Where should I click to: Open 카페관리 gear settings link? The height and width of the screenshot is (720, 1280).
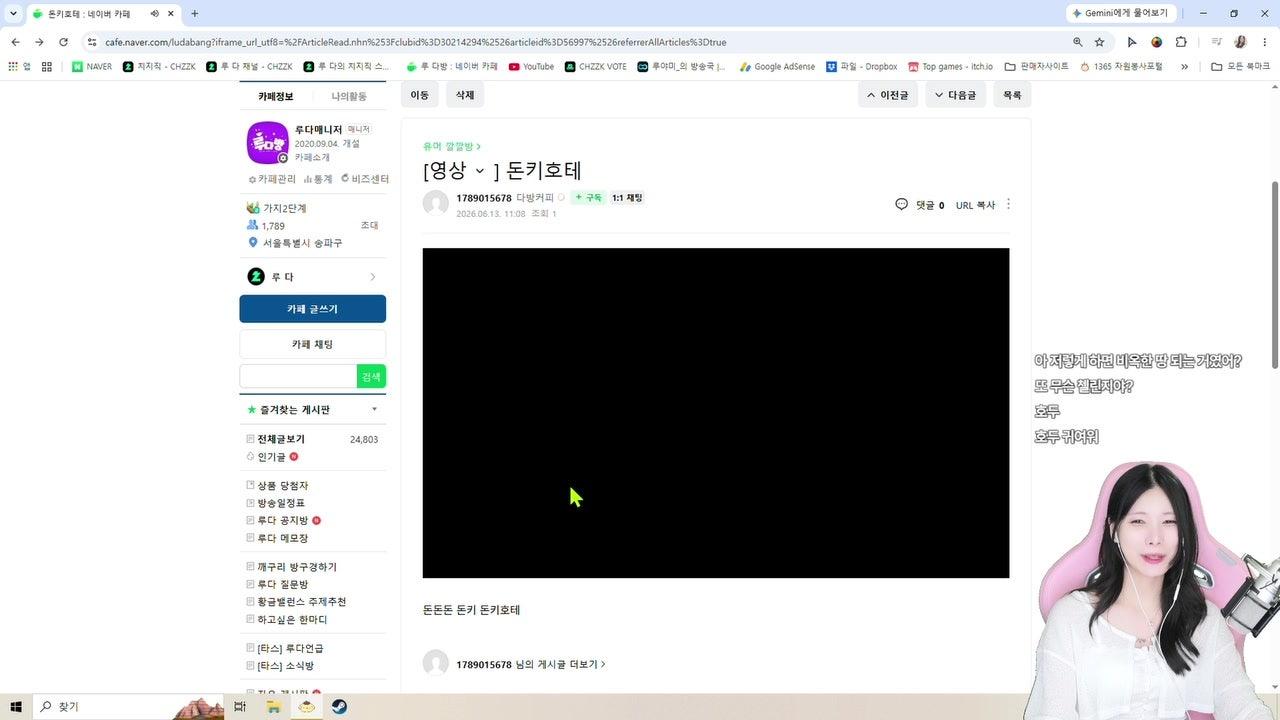point(272,179)
